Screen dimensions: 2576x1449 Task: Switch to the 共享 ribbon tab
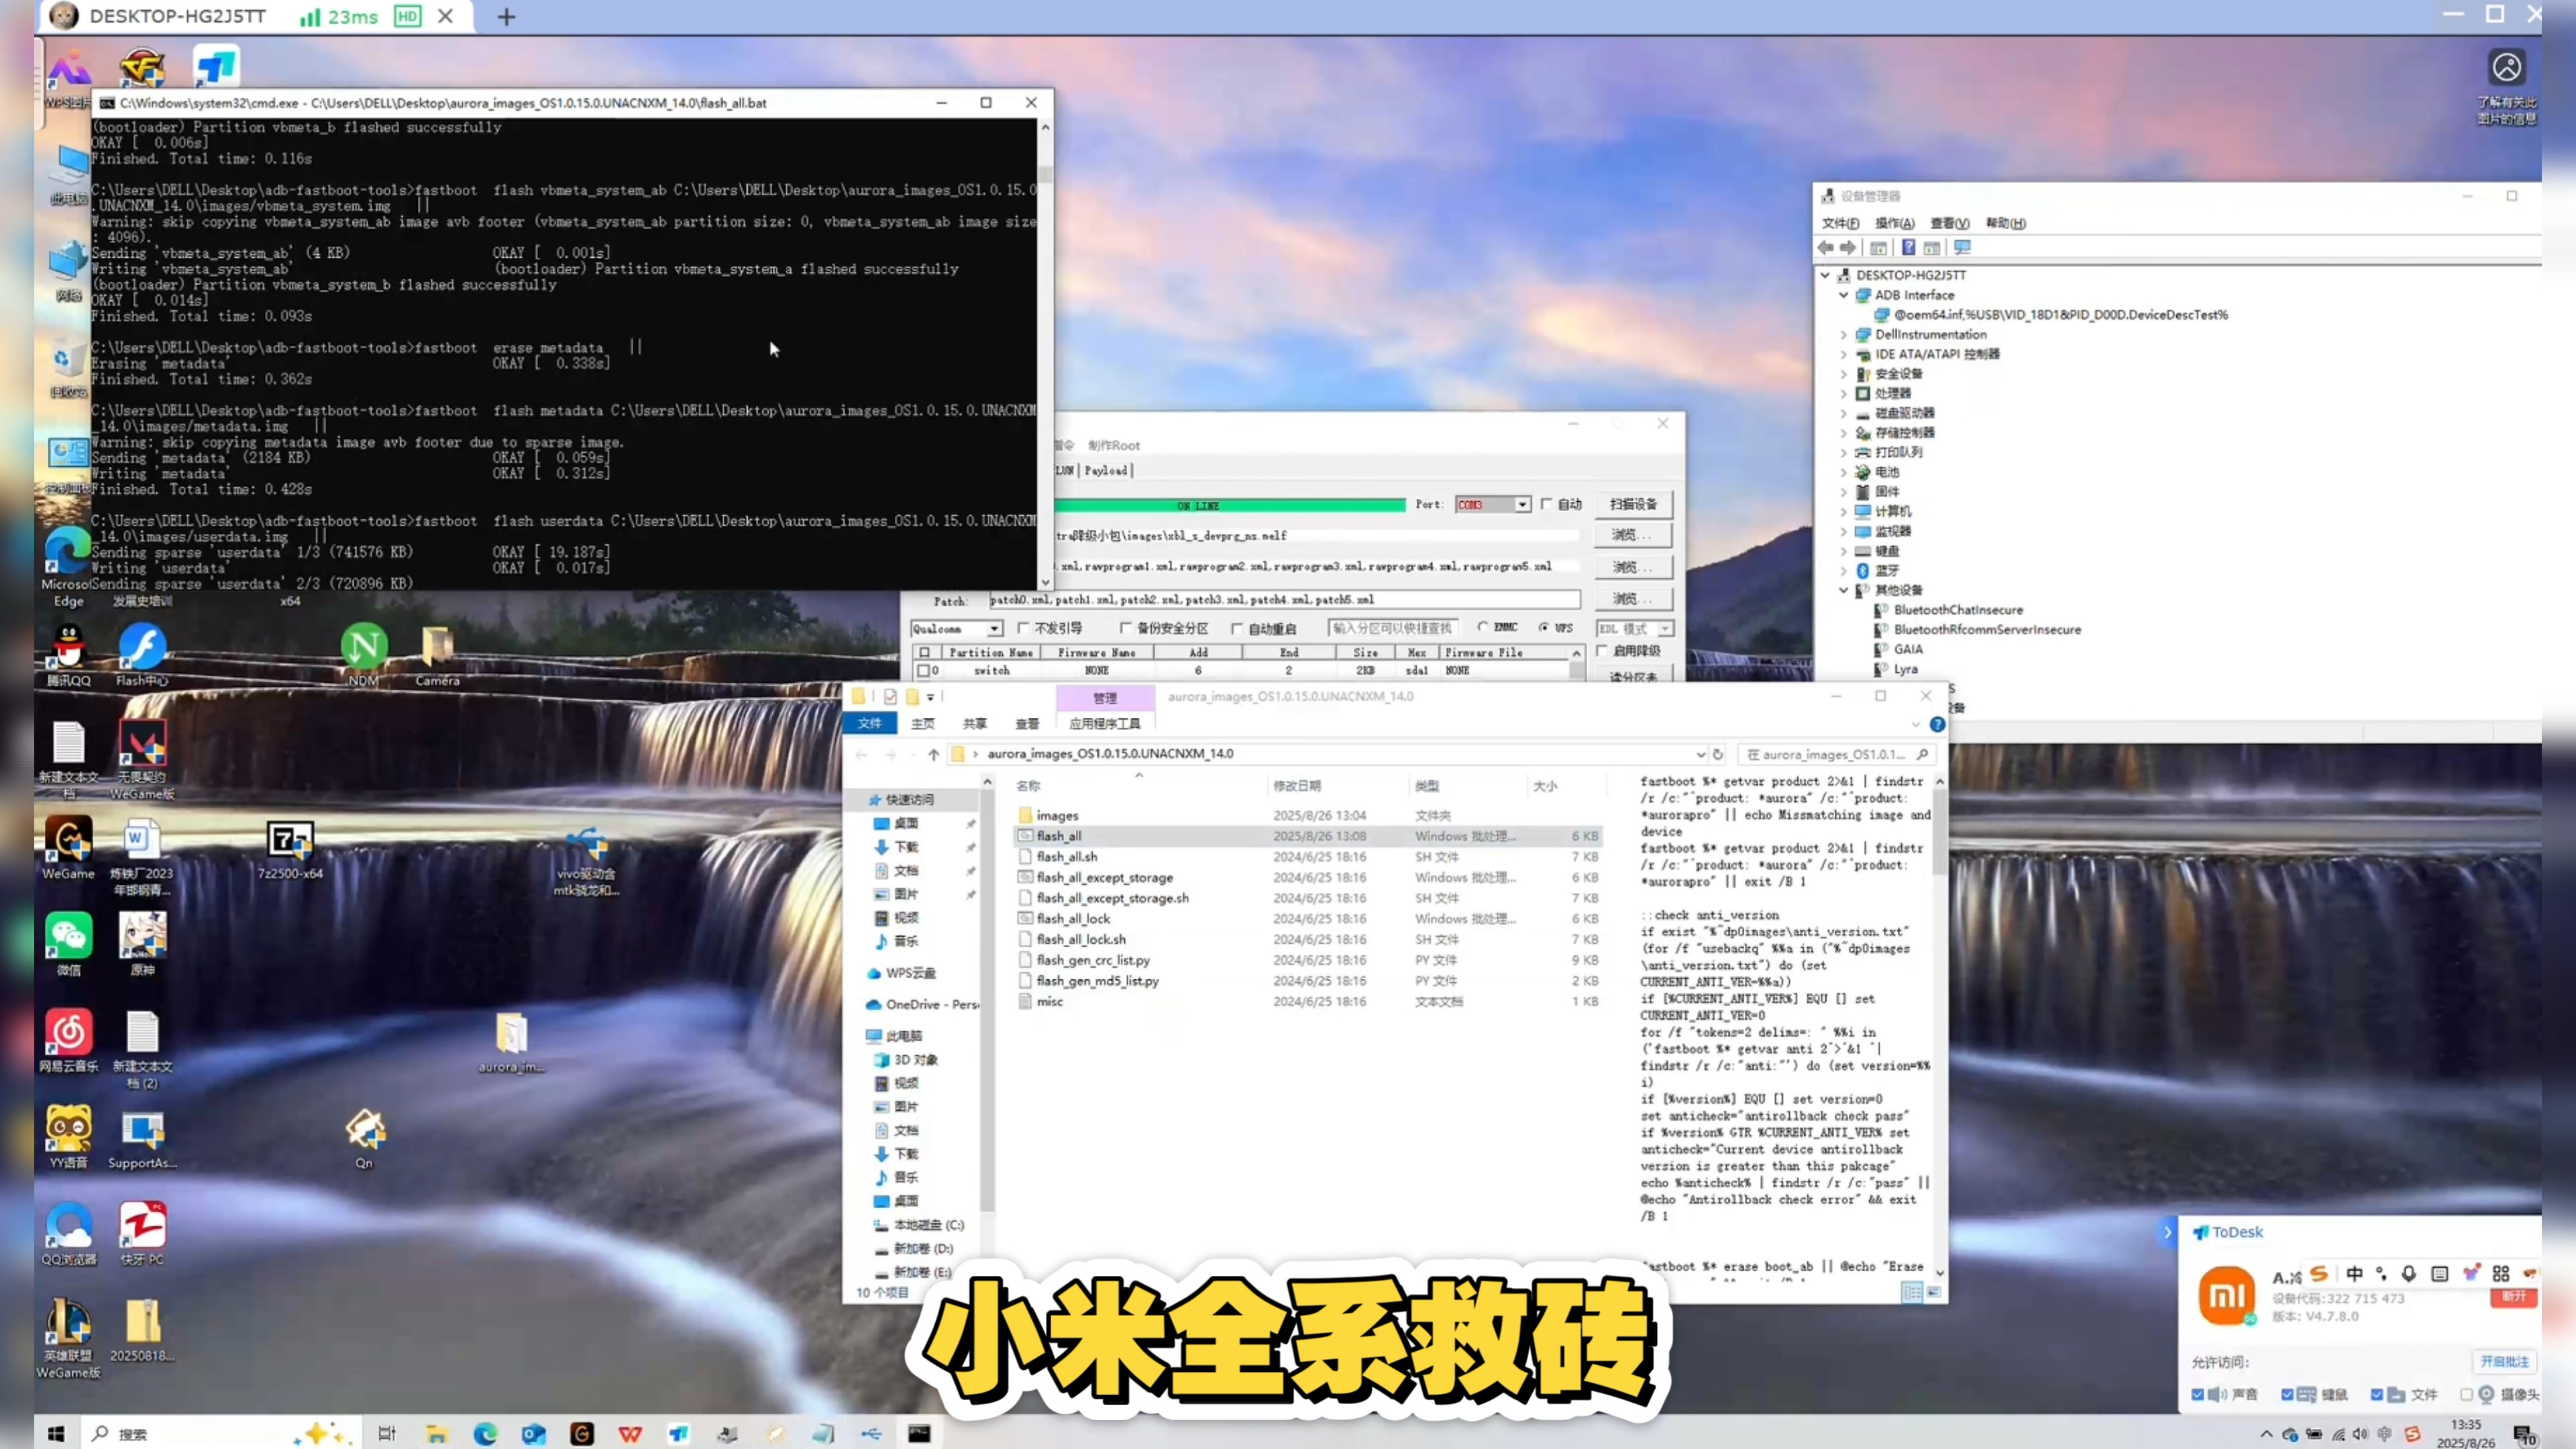pyautogui.click(x=974, y=723)
